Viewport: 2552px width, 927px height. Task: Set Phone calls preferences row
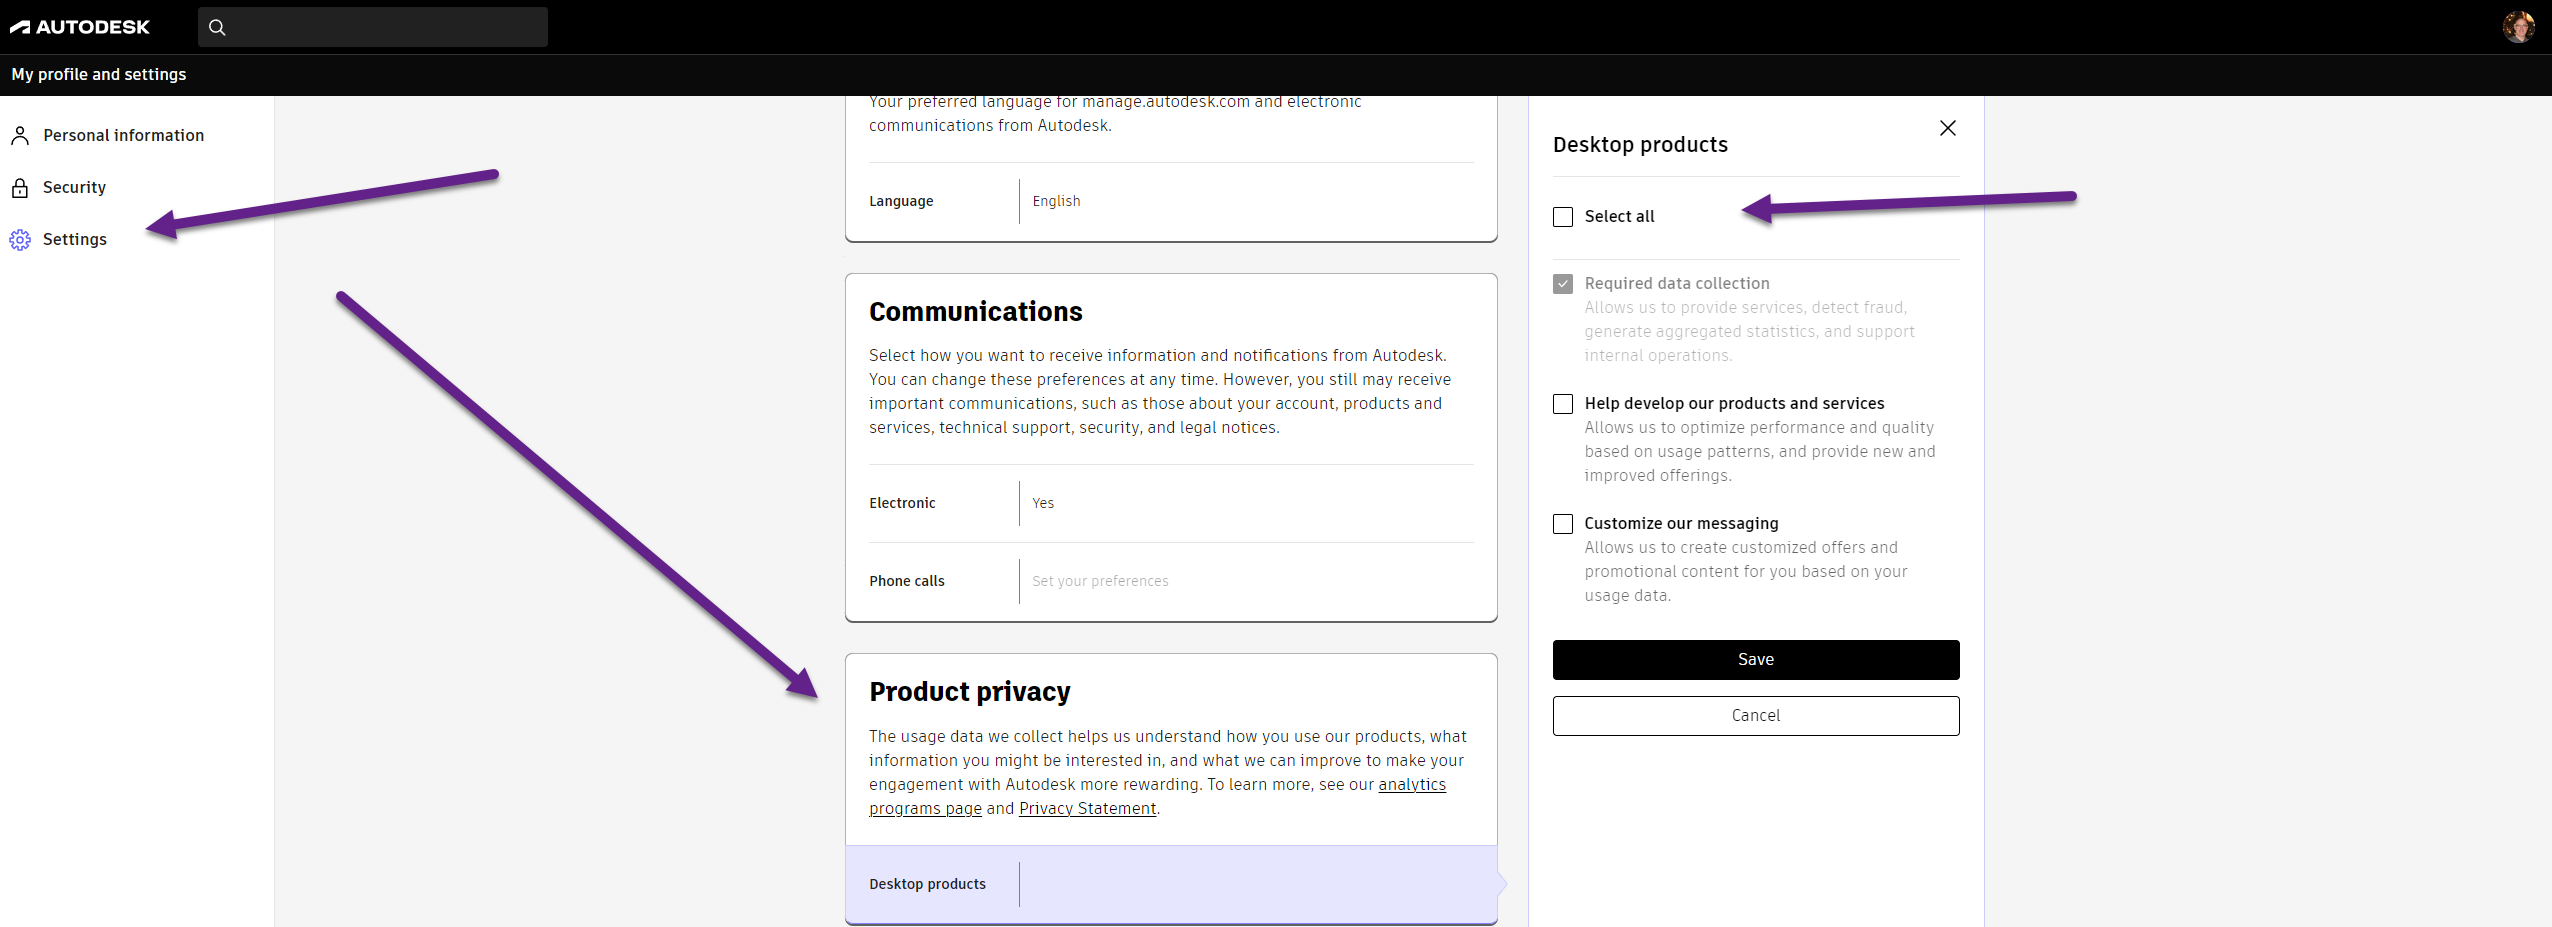click(1171, 582)
